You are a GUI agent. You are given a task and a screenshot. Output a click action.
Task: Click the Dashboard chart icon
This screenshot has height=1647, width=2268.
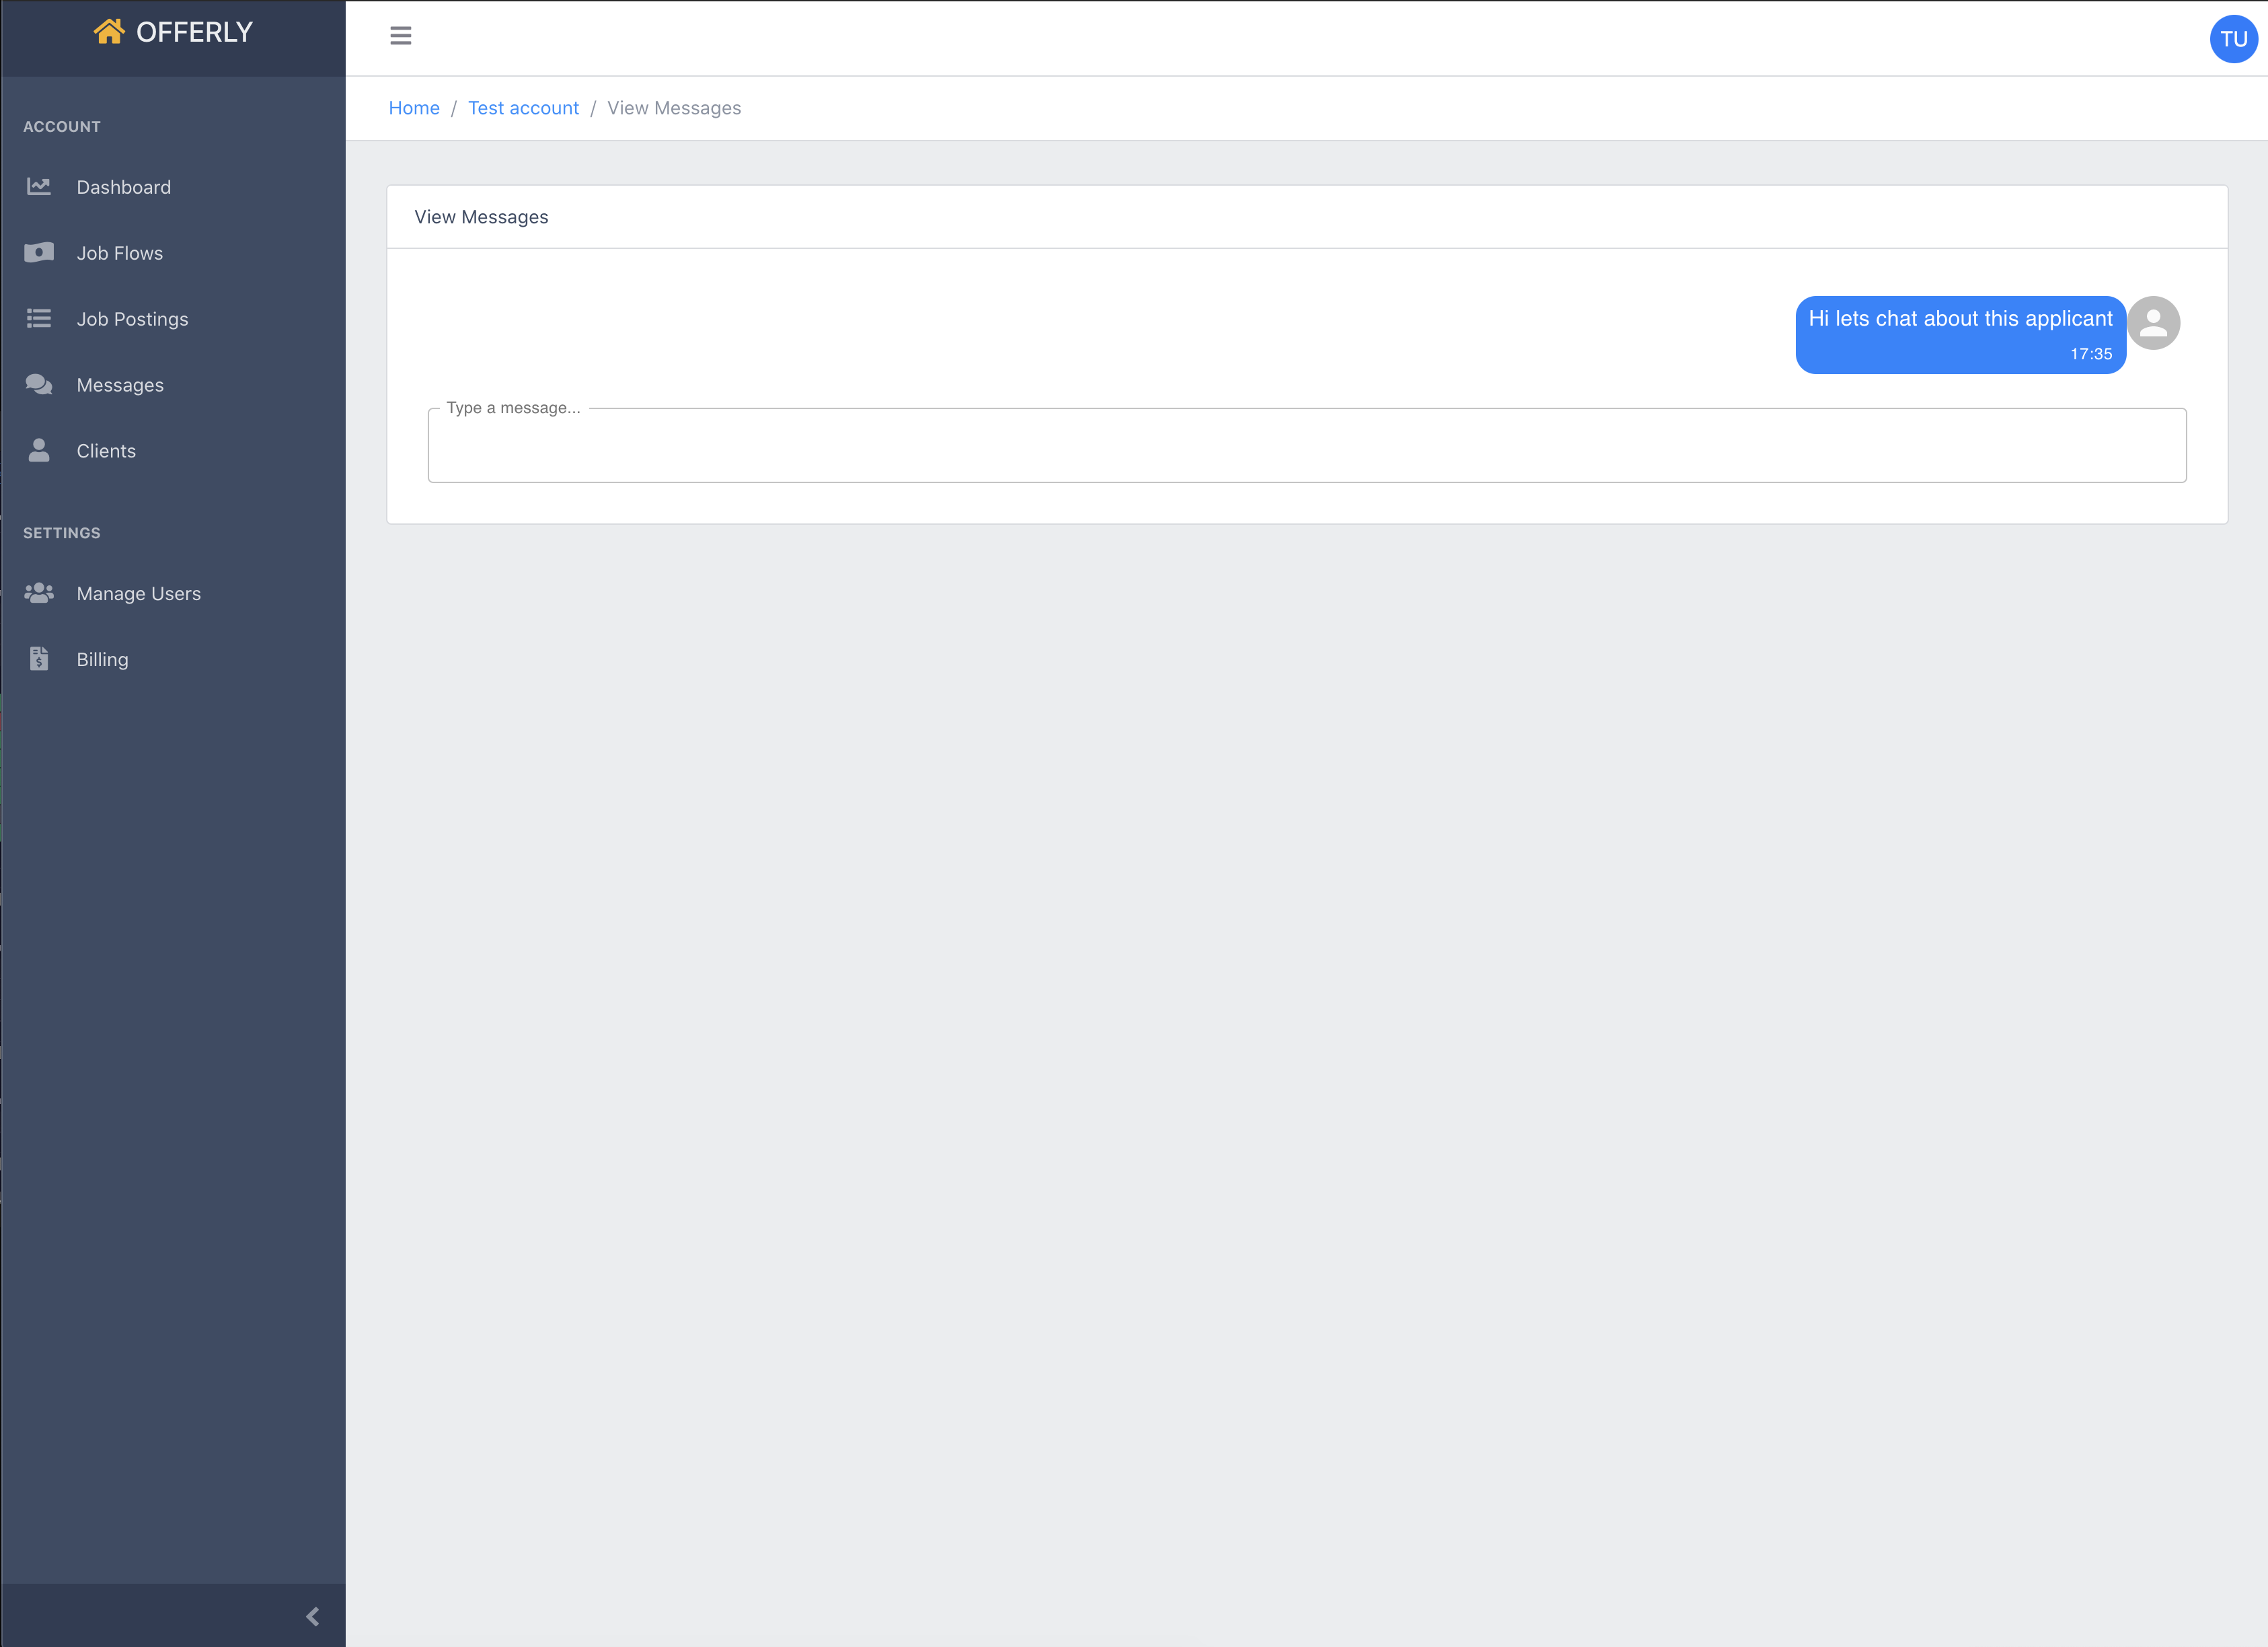click(39, 187)
